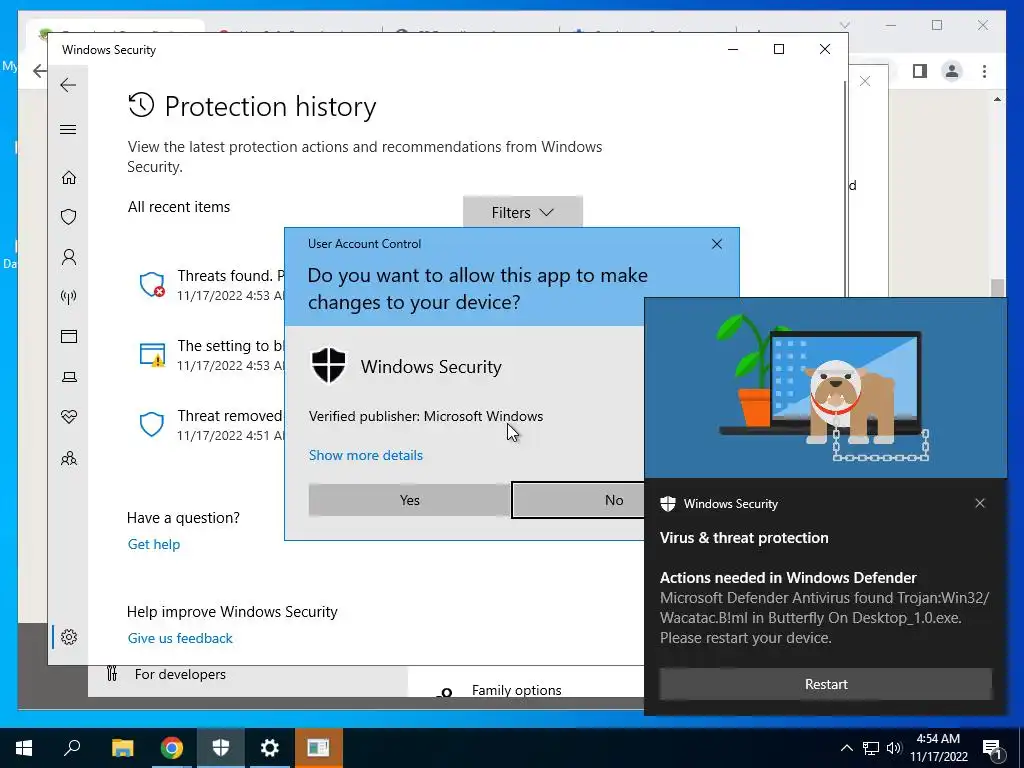Image resolution: width=1024 pixels, height=768 pixels.
Task: Open 'The setting to bl' history entry
Action: (211, 355)
